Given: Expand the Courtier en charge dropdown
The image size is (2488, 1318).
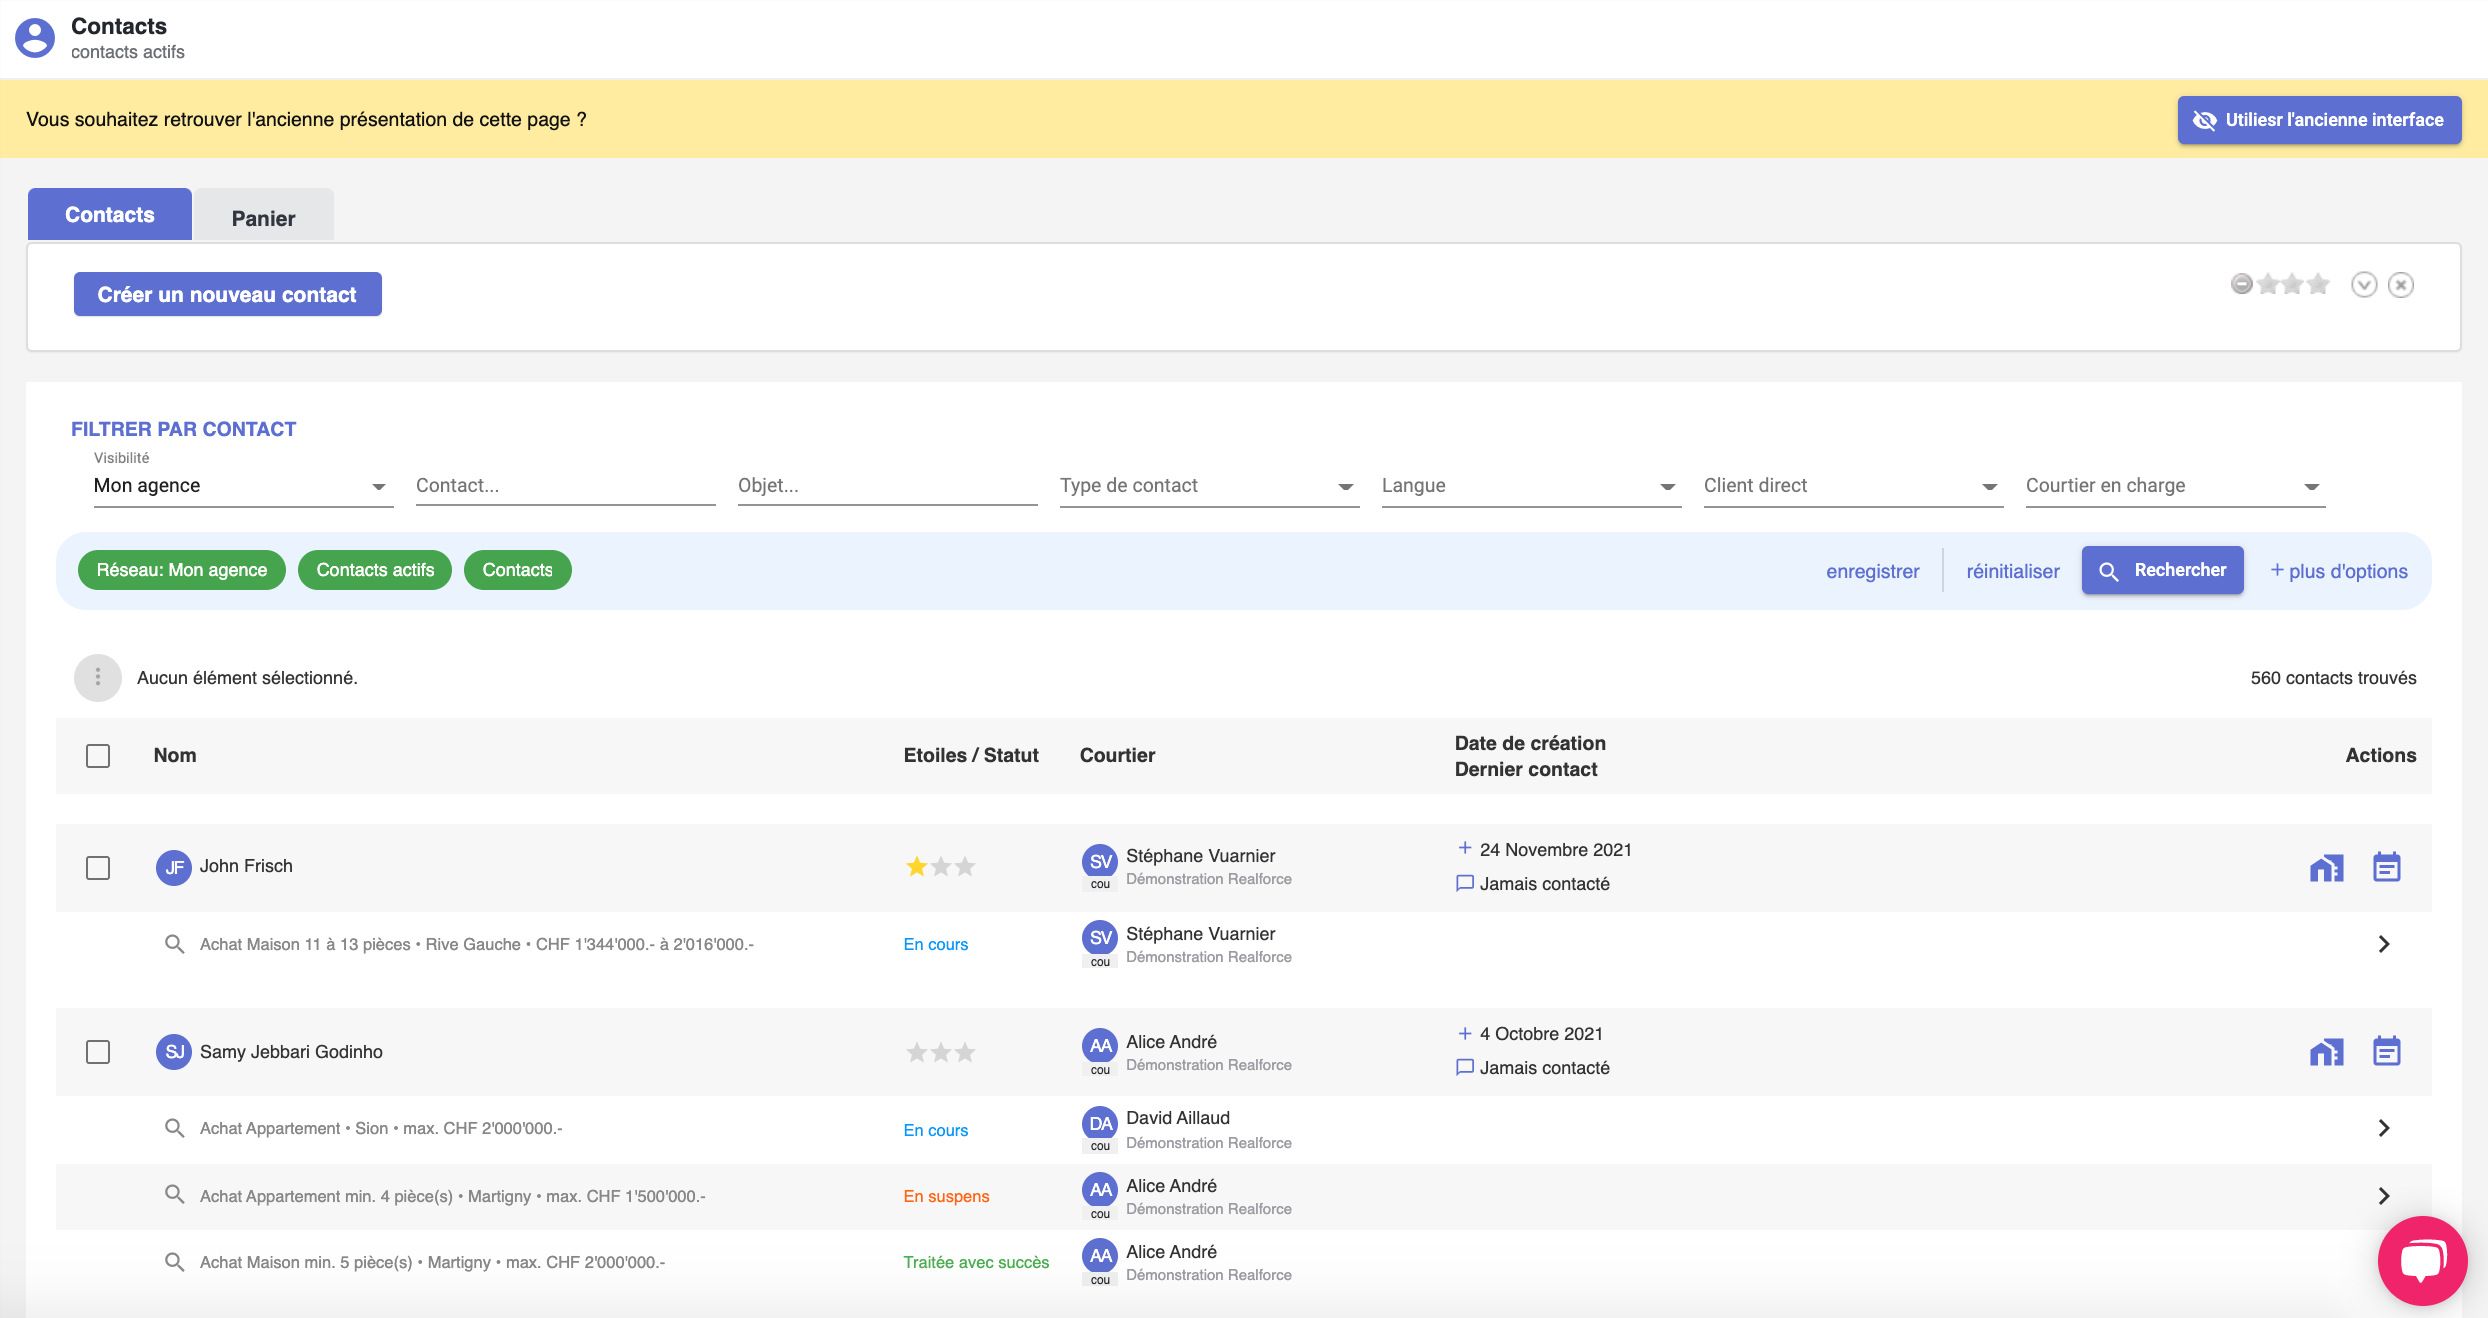Looking at the screenshot, I should [2175, 486].
